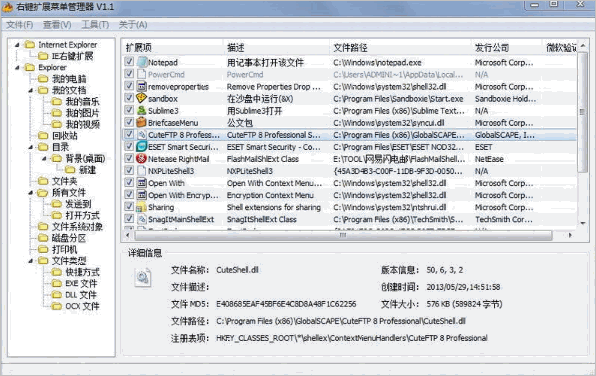This screenshot has width=596, height=376.
Task: Select the IE右键扩展 tree item
Action: click(x=72, y=56)
